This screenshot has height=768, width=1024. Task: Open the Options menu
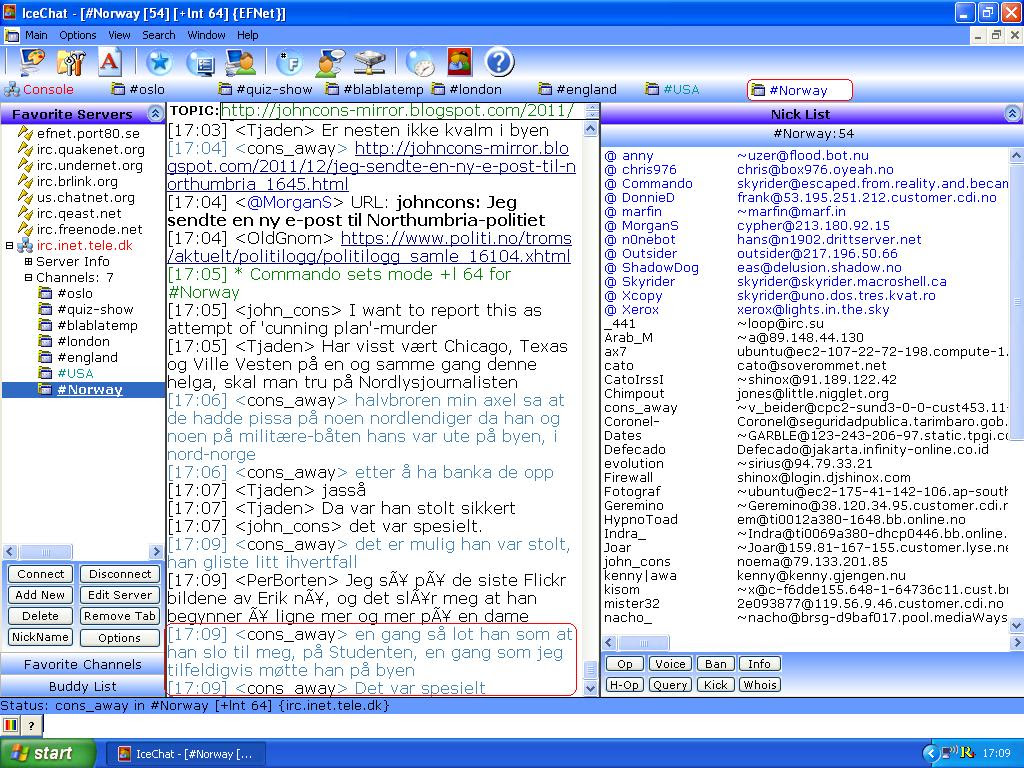click(x=78, y=35)
